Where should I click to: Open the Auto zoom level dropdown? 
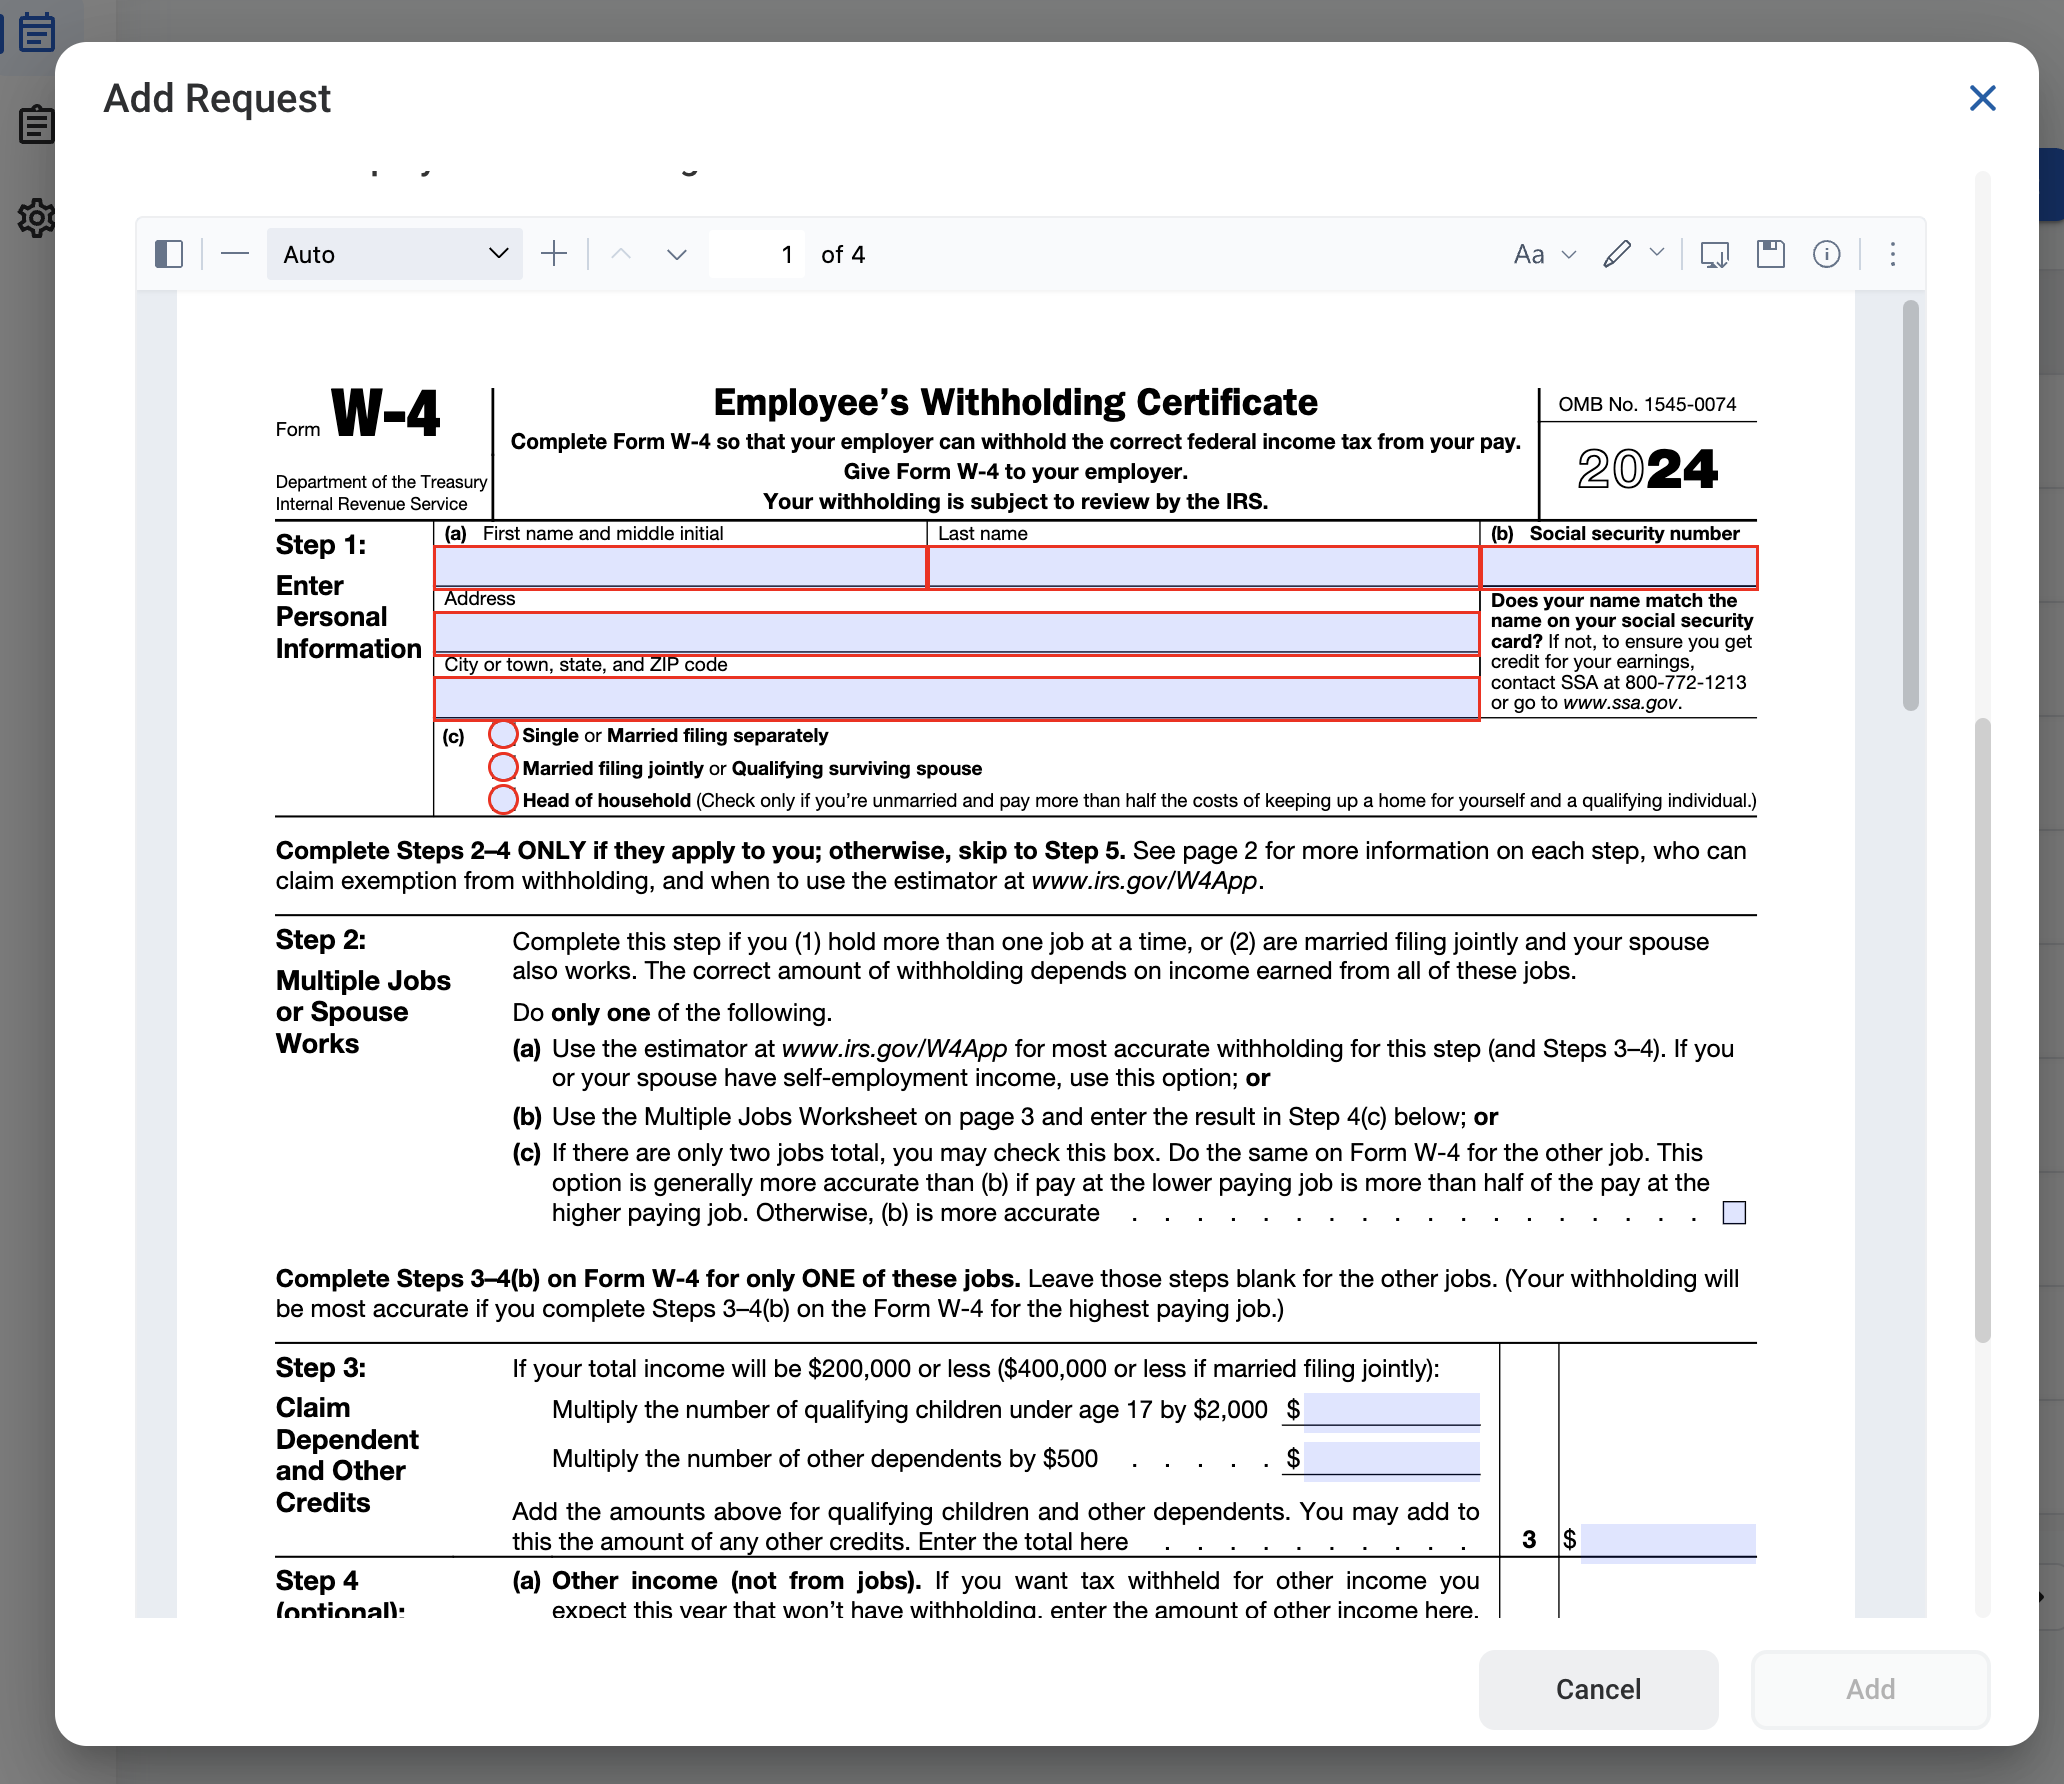point(394,254)
